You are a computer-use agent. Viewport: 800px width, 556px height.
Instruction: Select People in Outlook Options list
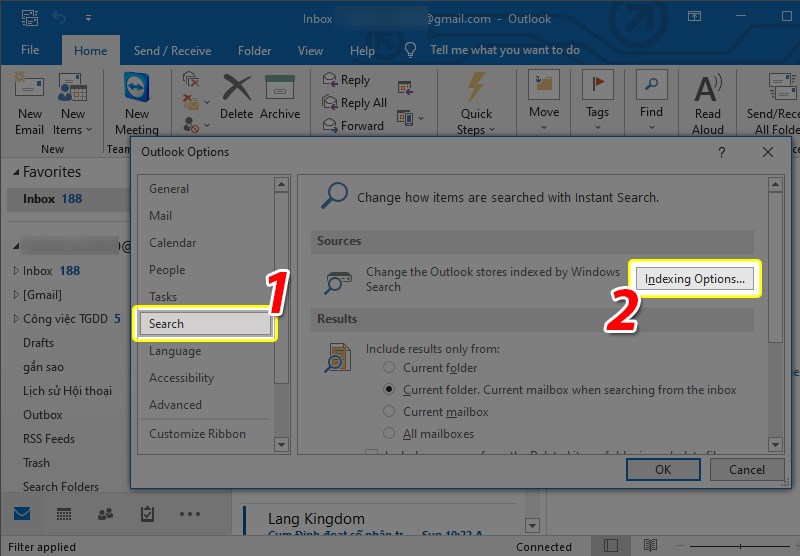206,270
